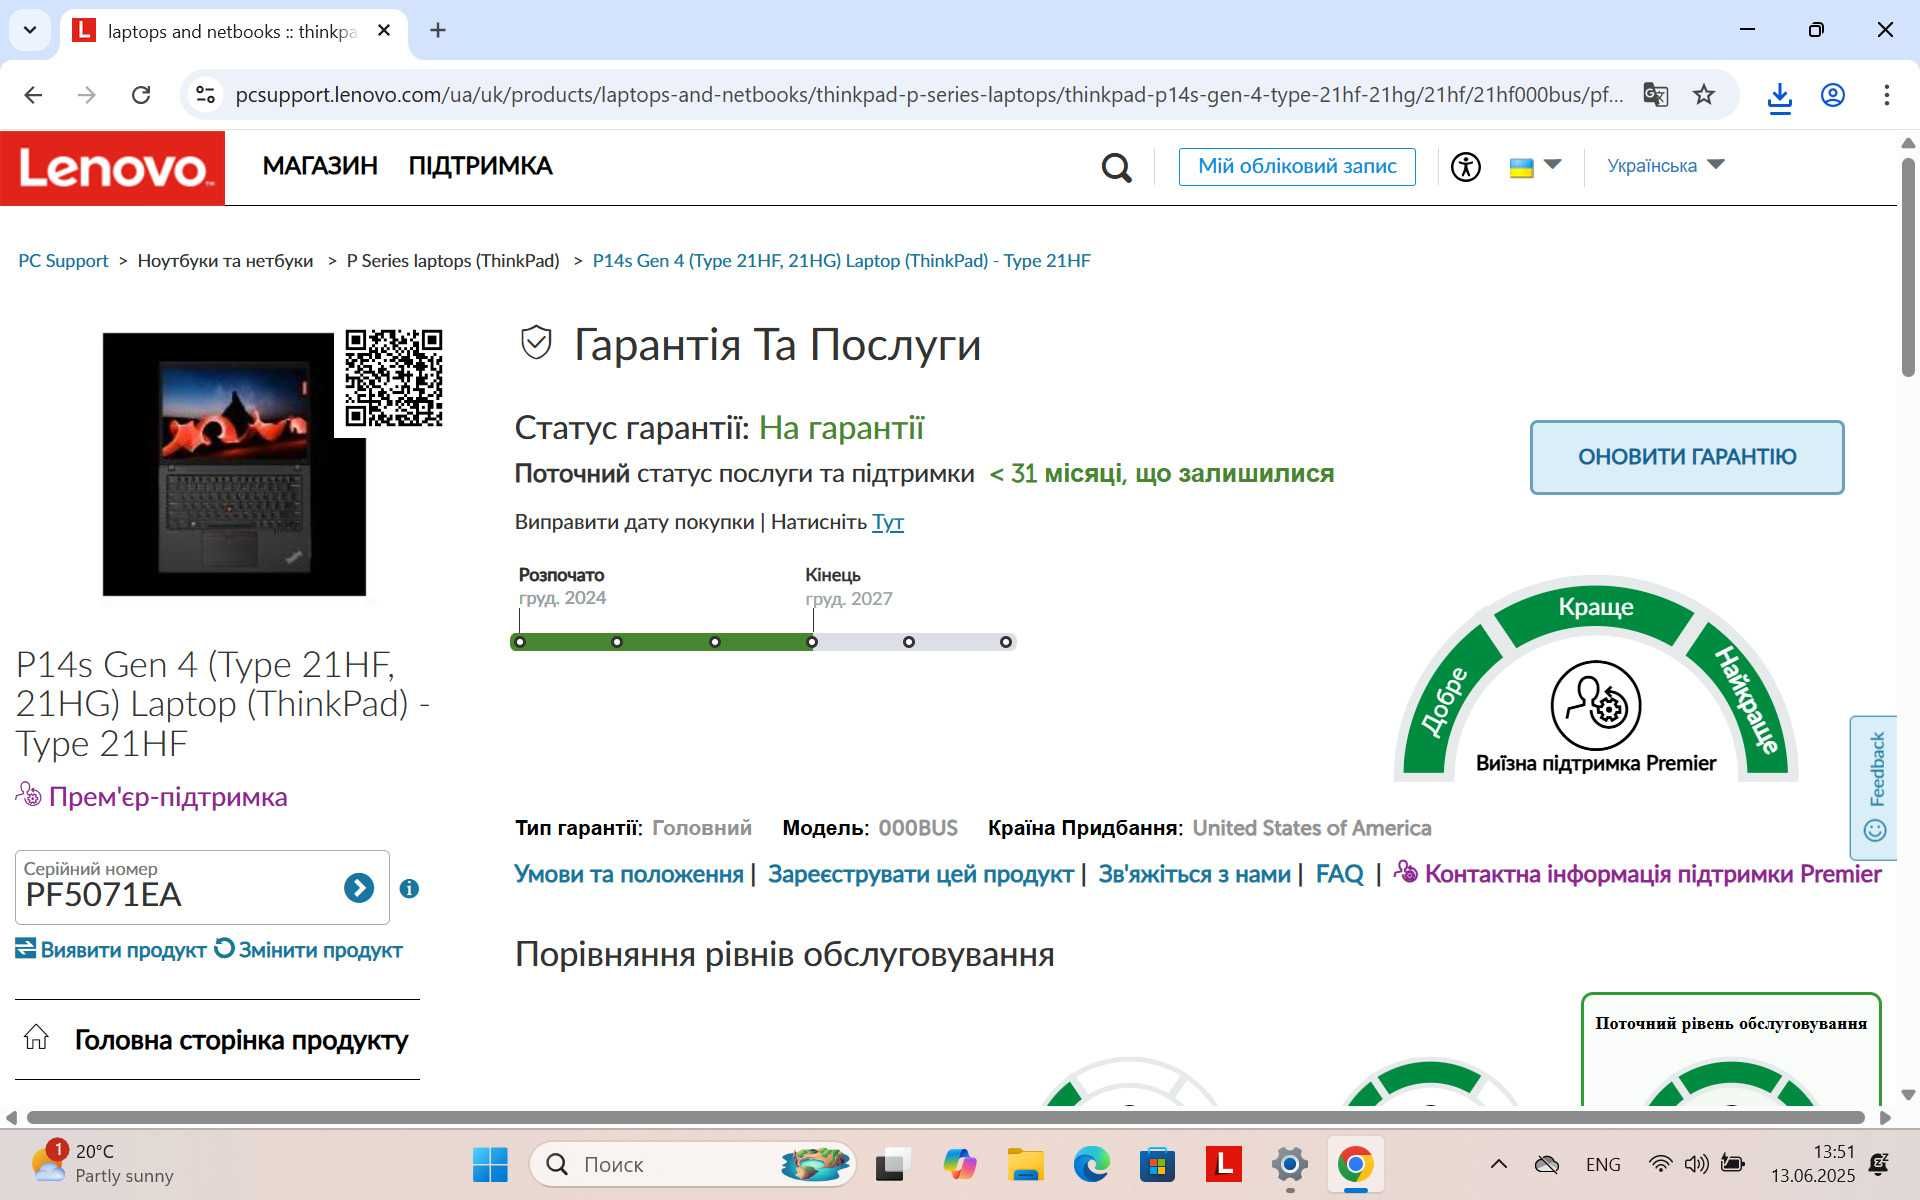
Task: Open a new browser tab
Action: 437,30
